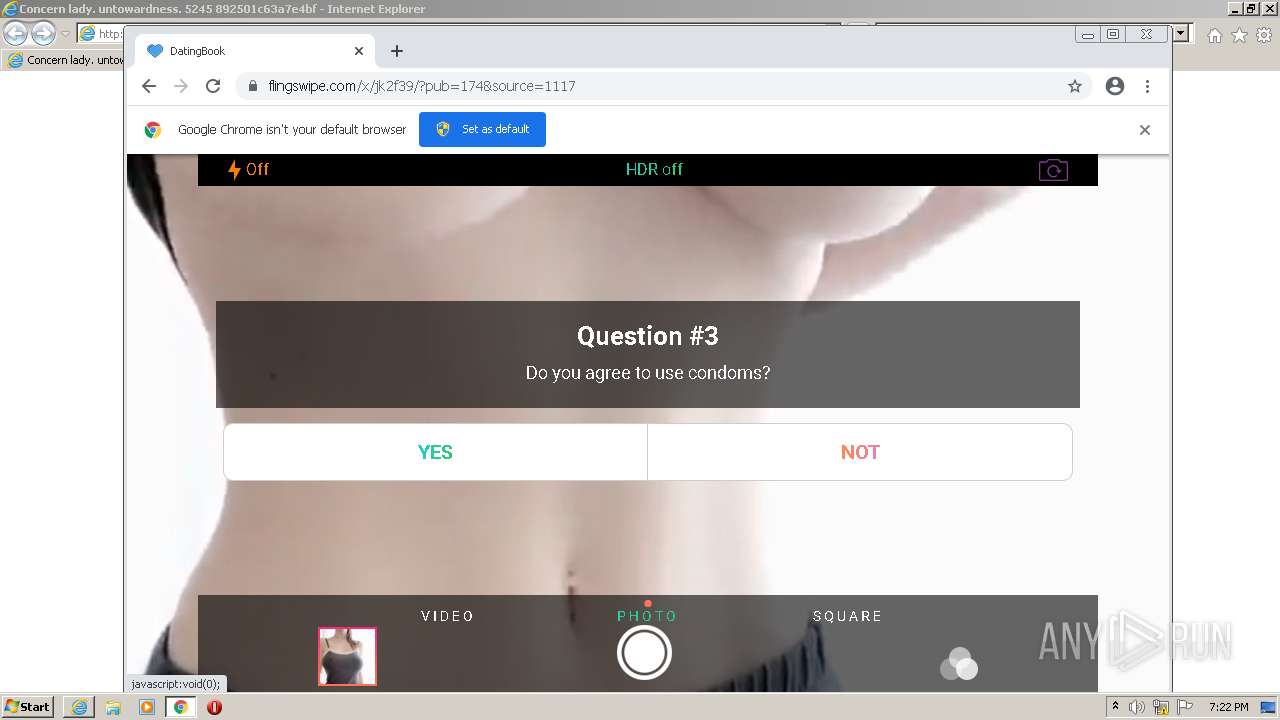Open Internet Explorer favorites star
The width and height of the screenshot is (1280, 720).
coord(1239,35)
